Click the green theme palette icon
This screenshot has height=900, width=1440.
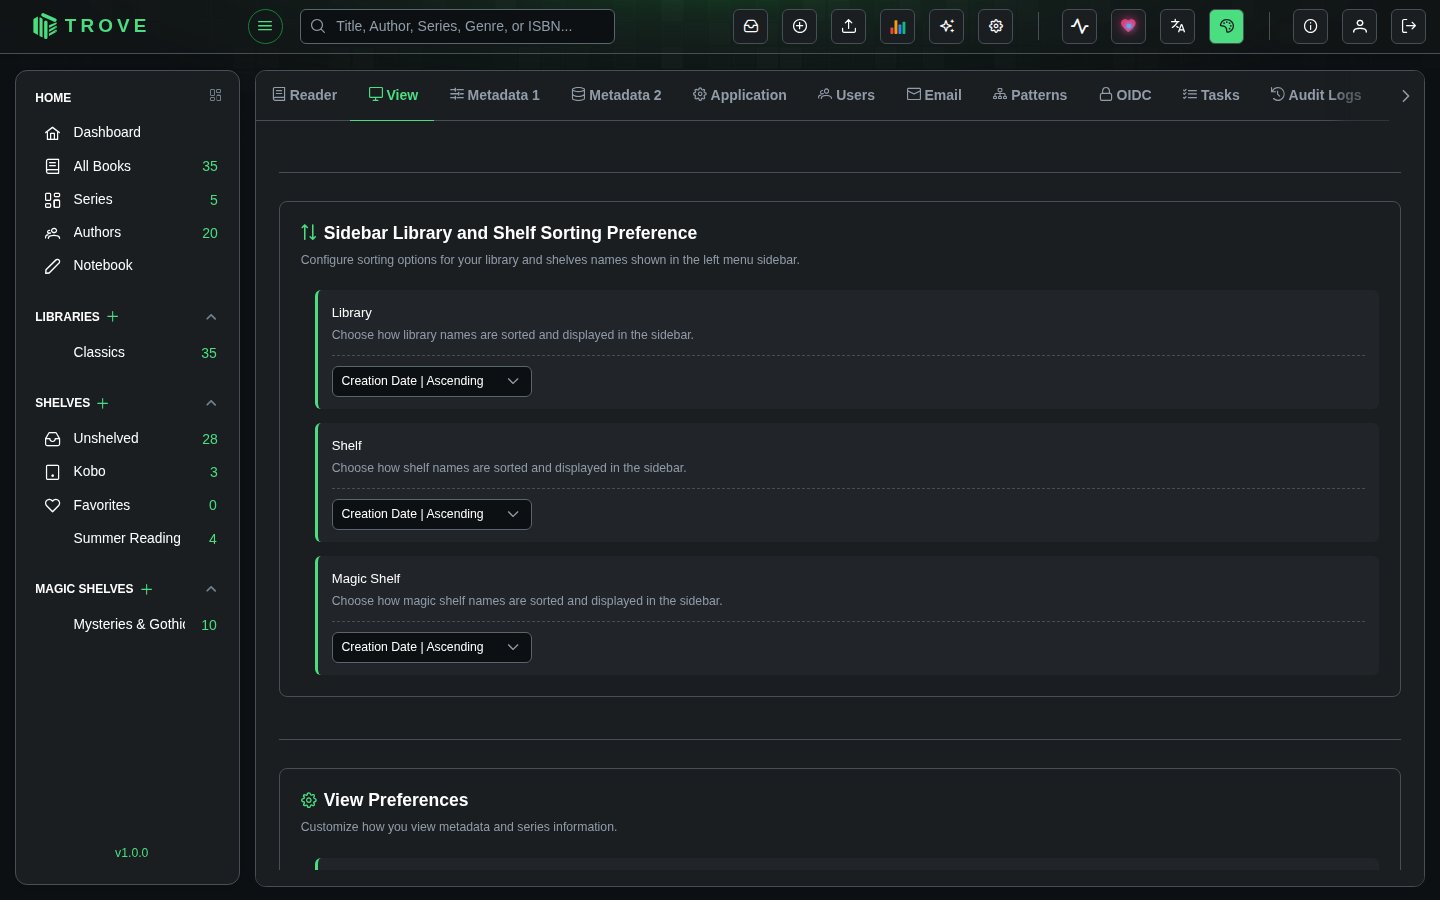tap(1226, 26)
